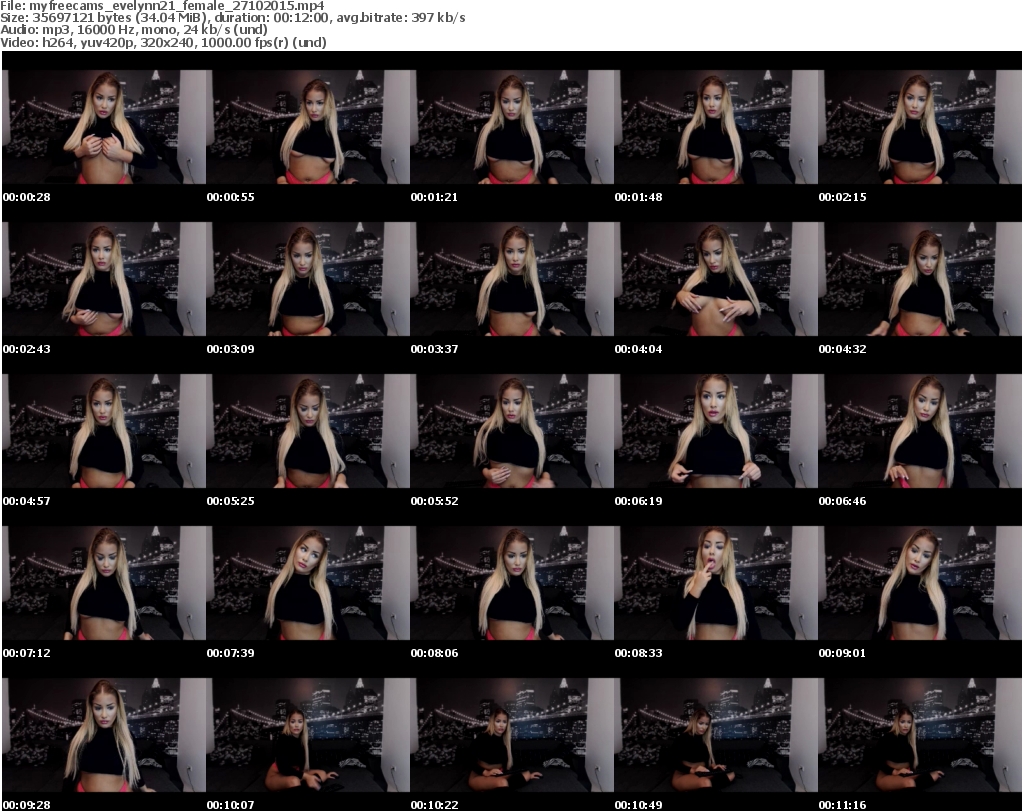Screen dimensions: 1024x811
Task: Open the frame at 00:03:09
Action: [x=308, y=279]
